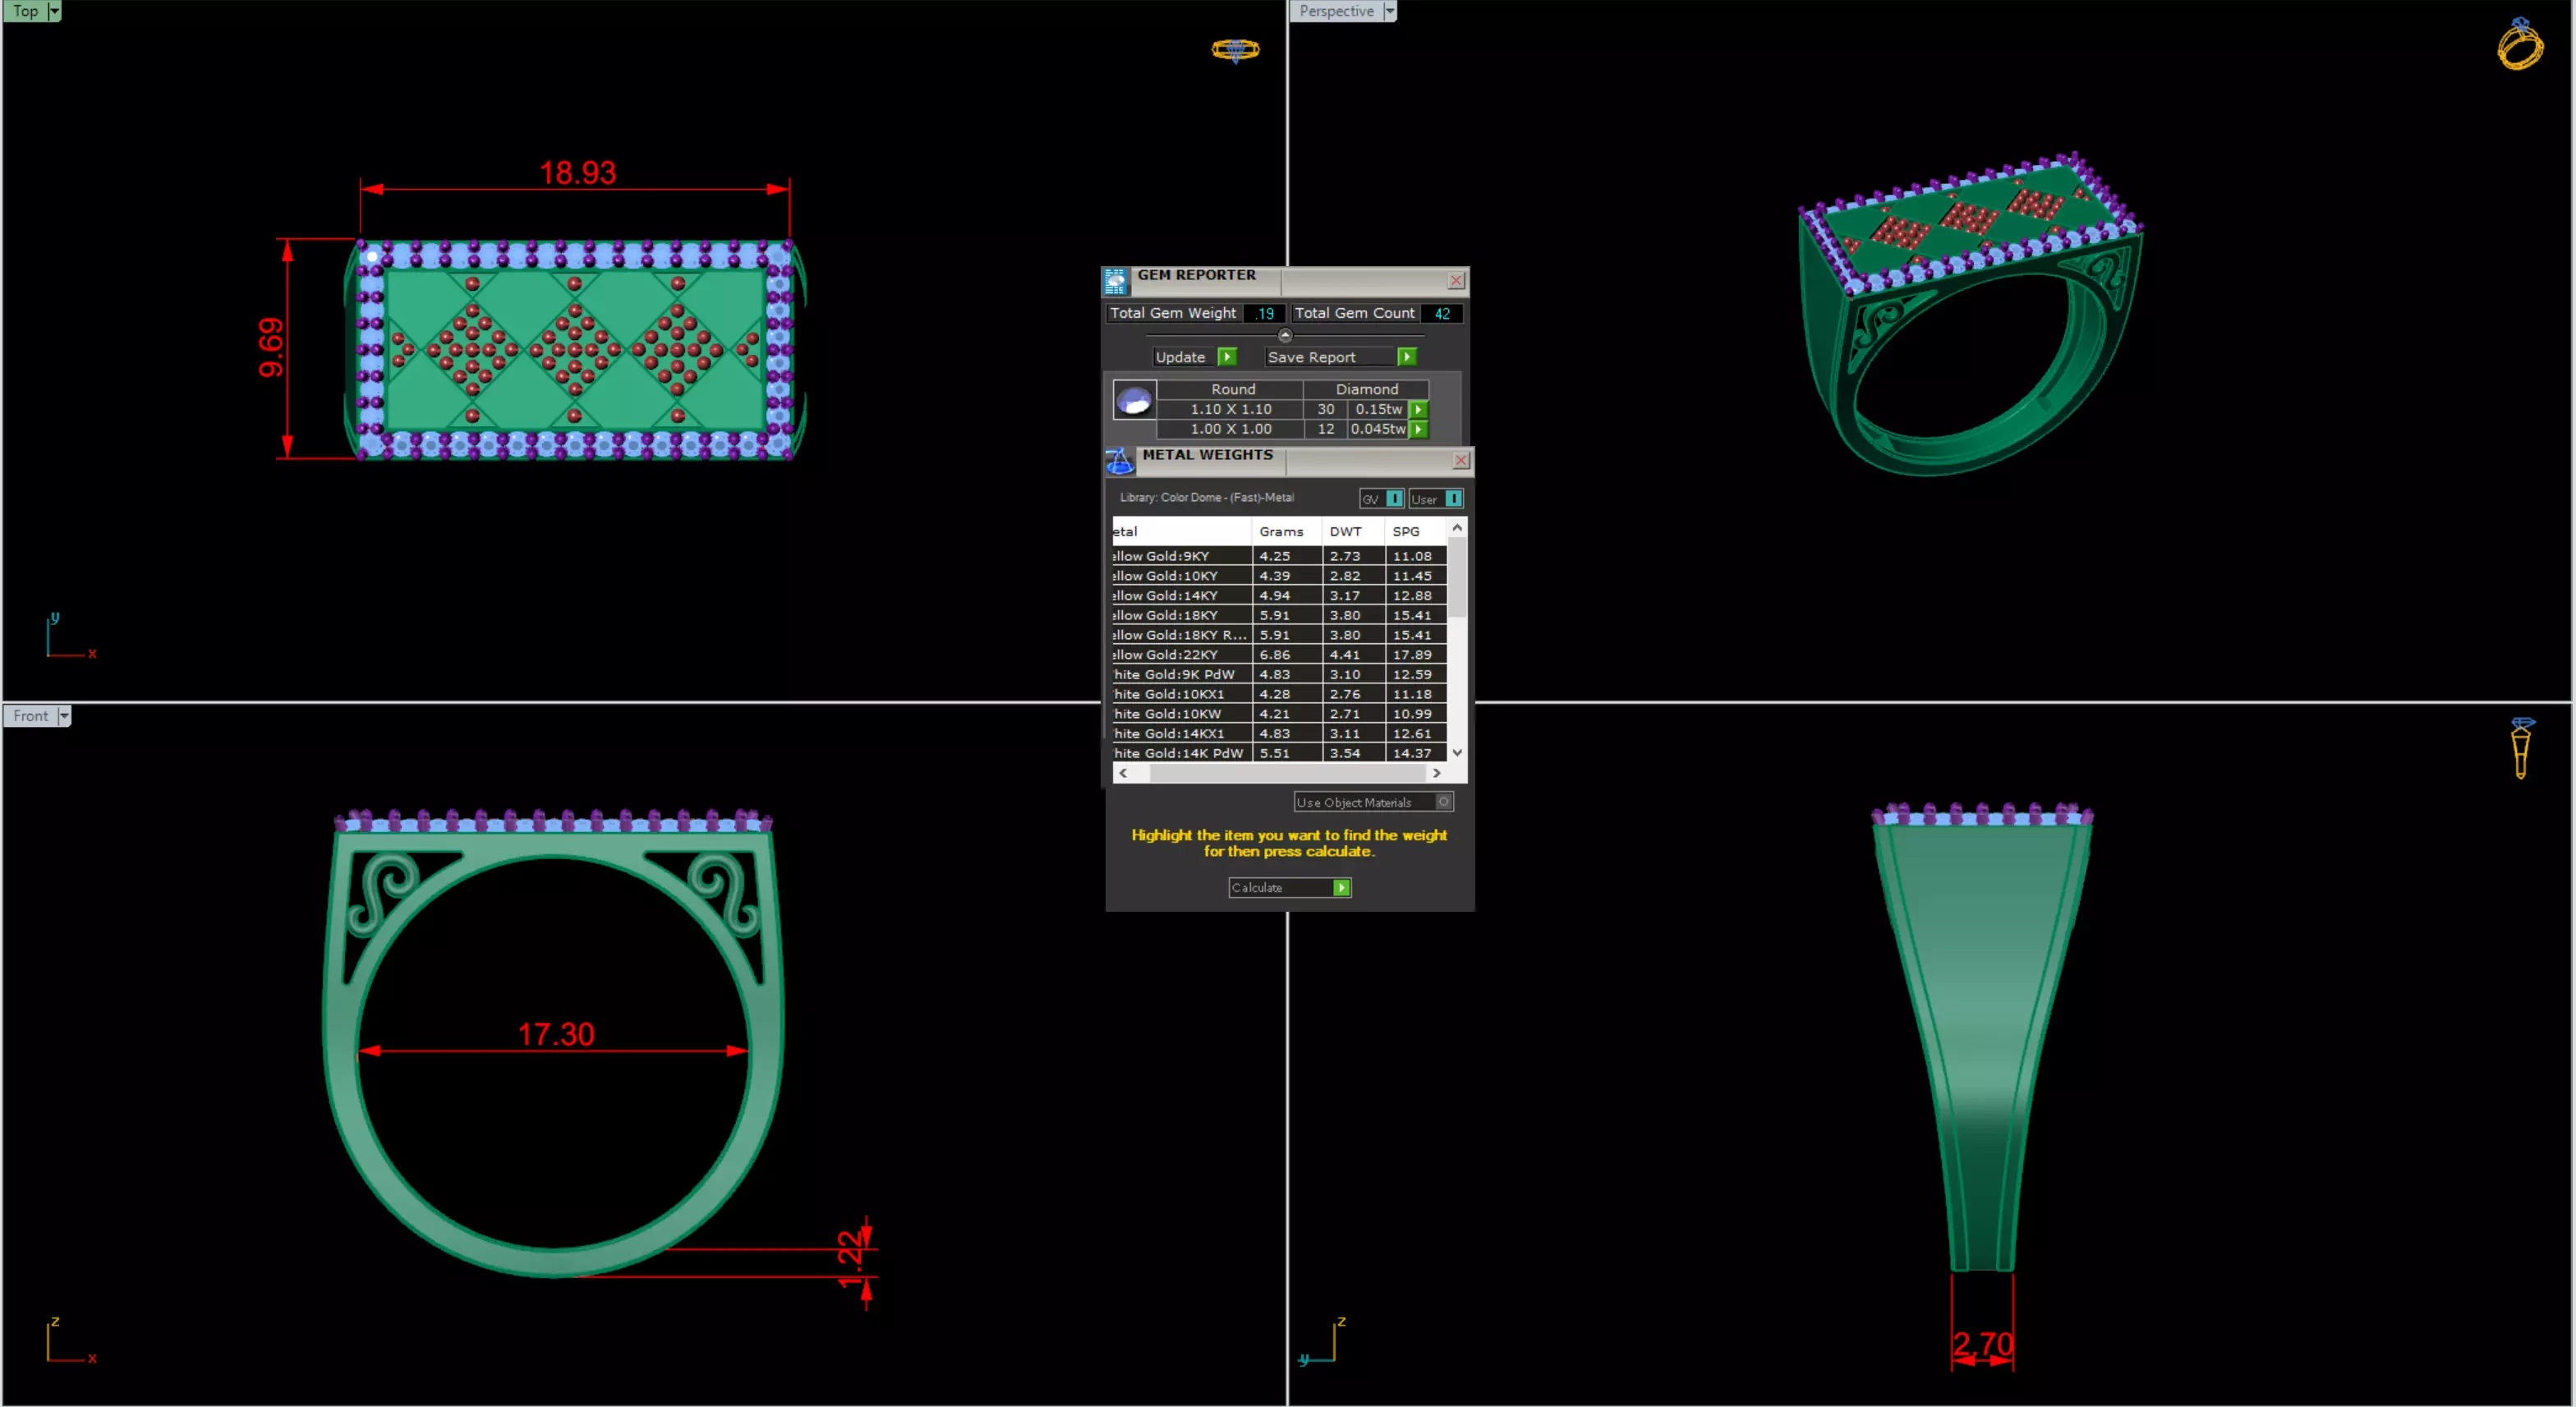The height and width of the screenshot is (1407, 2576).
Task: Click top-view ring icon in Top viewport
Action: 1235,49
